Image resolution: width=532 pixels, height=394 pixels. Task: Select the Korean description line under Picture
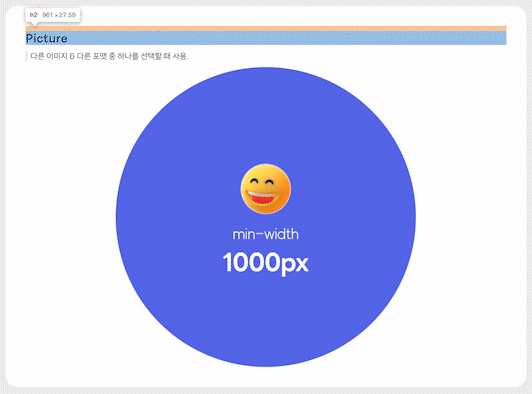point(109,56)
